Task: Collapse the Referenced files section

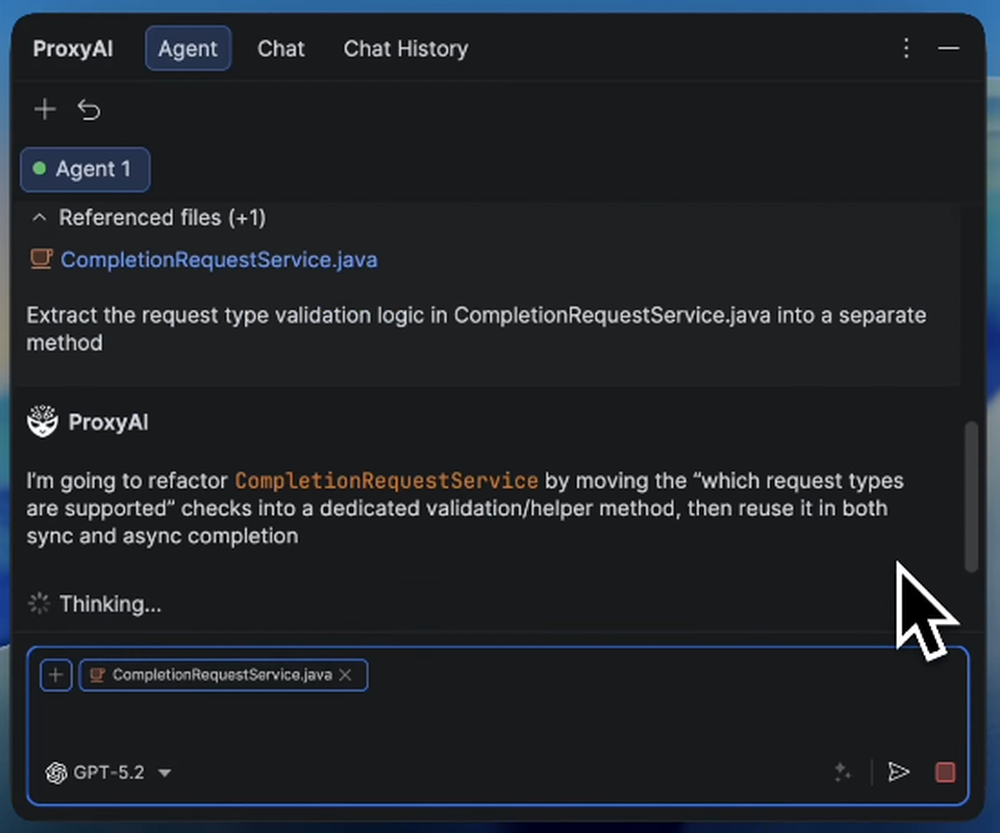Action: (x=38, y=217)
